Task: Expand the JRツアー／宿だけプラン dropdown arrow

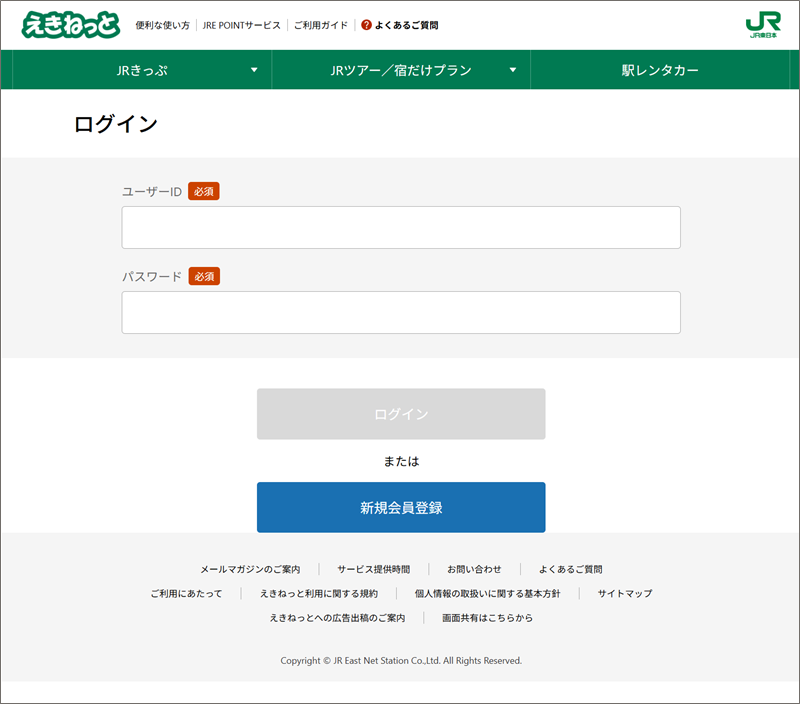Action: coord(513,70)
